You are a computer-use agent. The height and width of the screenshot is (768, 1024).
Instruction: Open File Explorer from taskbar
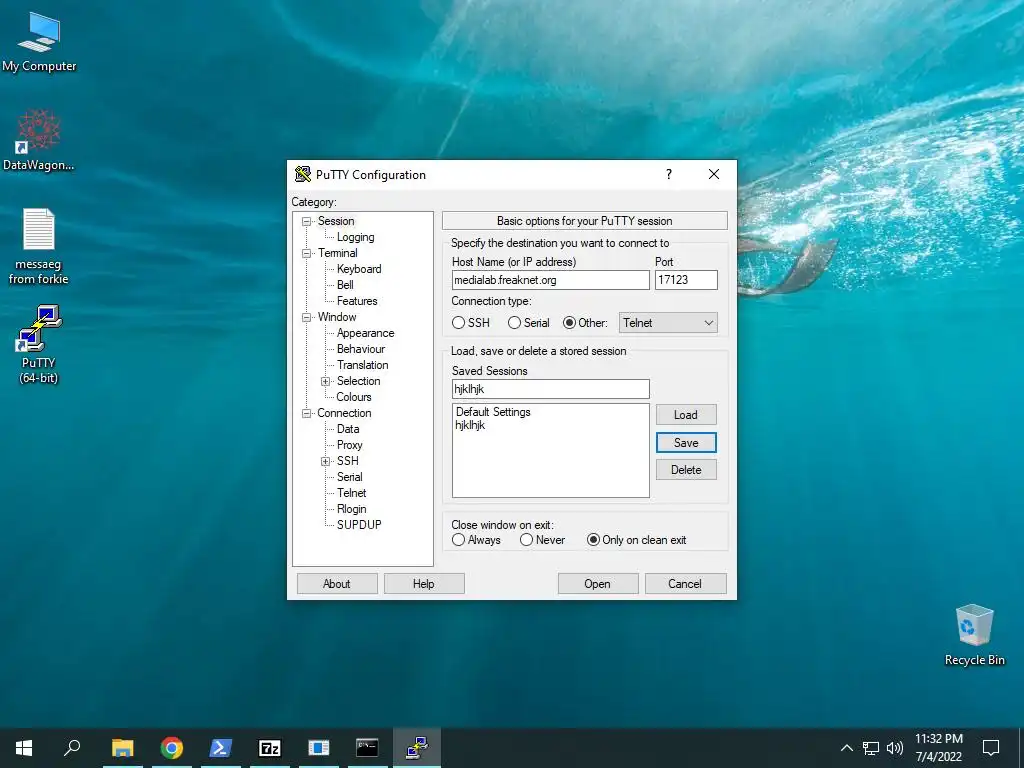click(122, 748)
